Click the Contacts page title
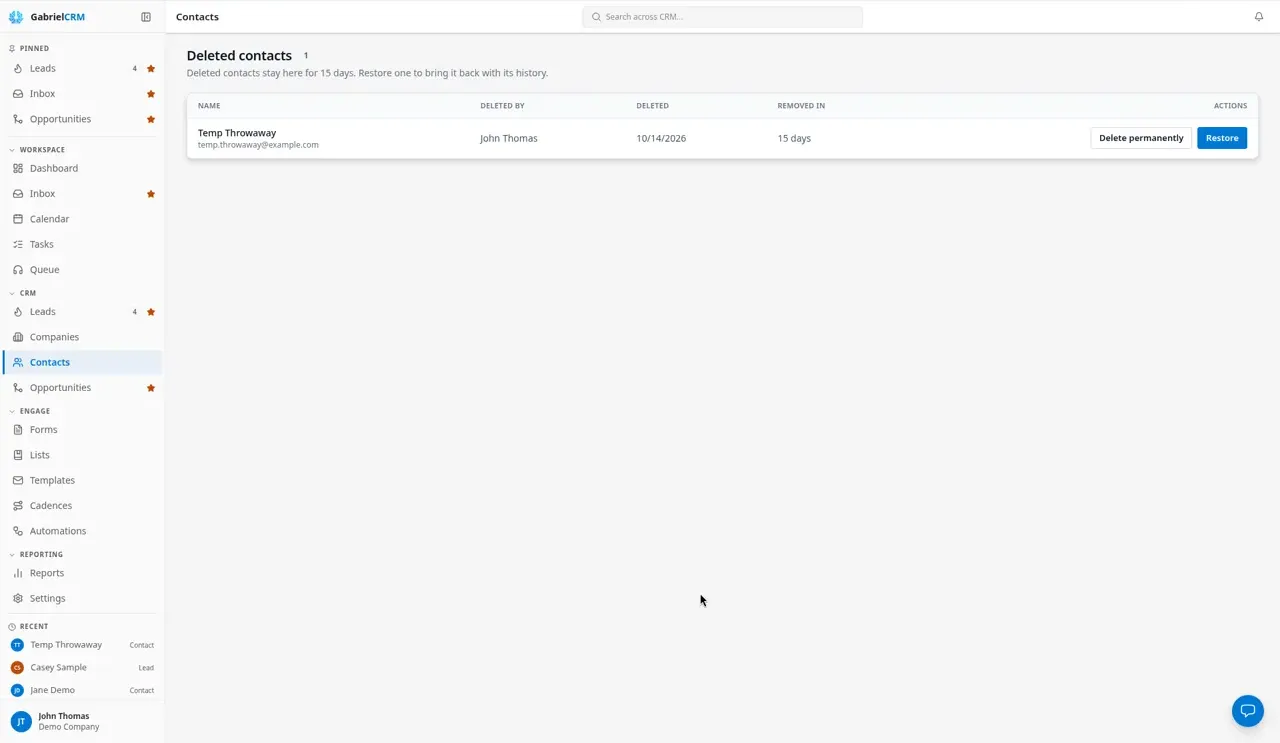Screen dimensions: 1280x743 pyautogui.click(x=197, y=17)
